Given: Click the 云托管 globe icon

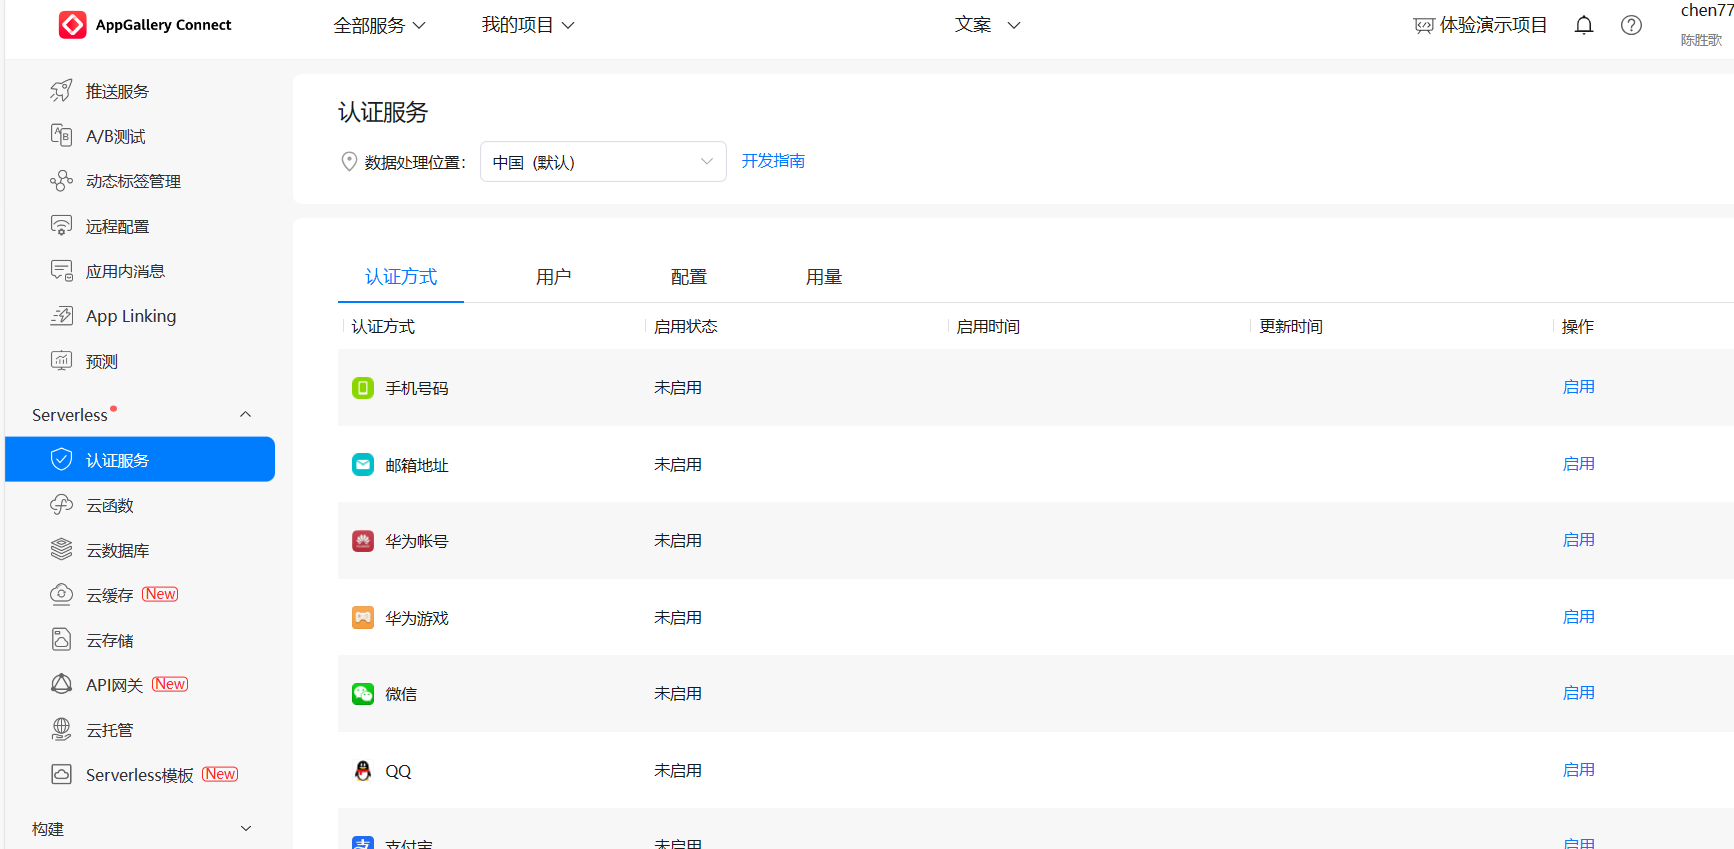Looking at the screenshot, I should [x=61, y=729].
